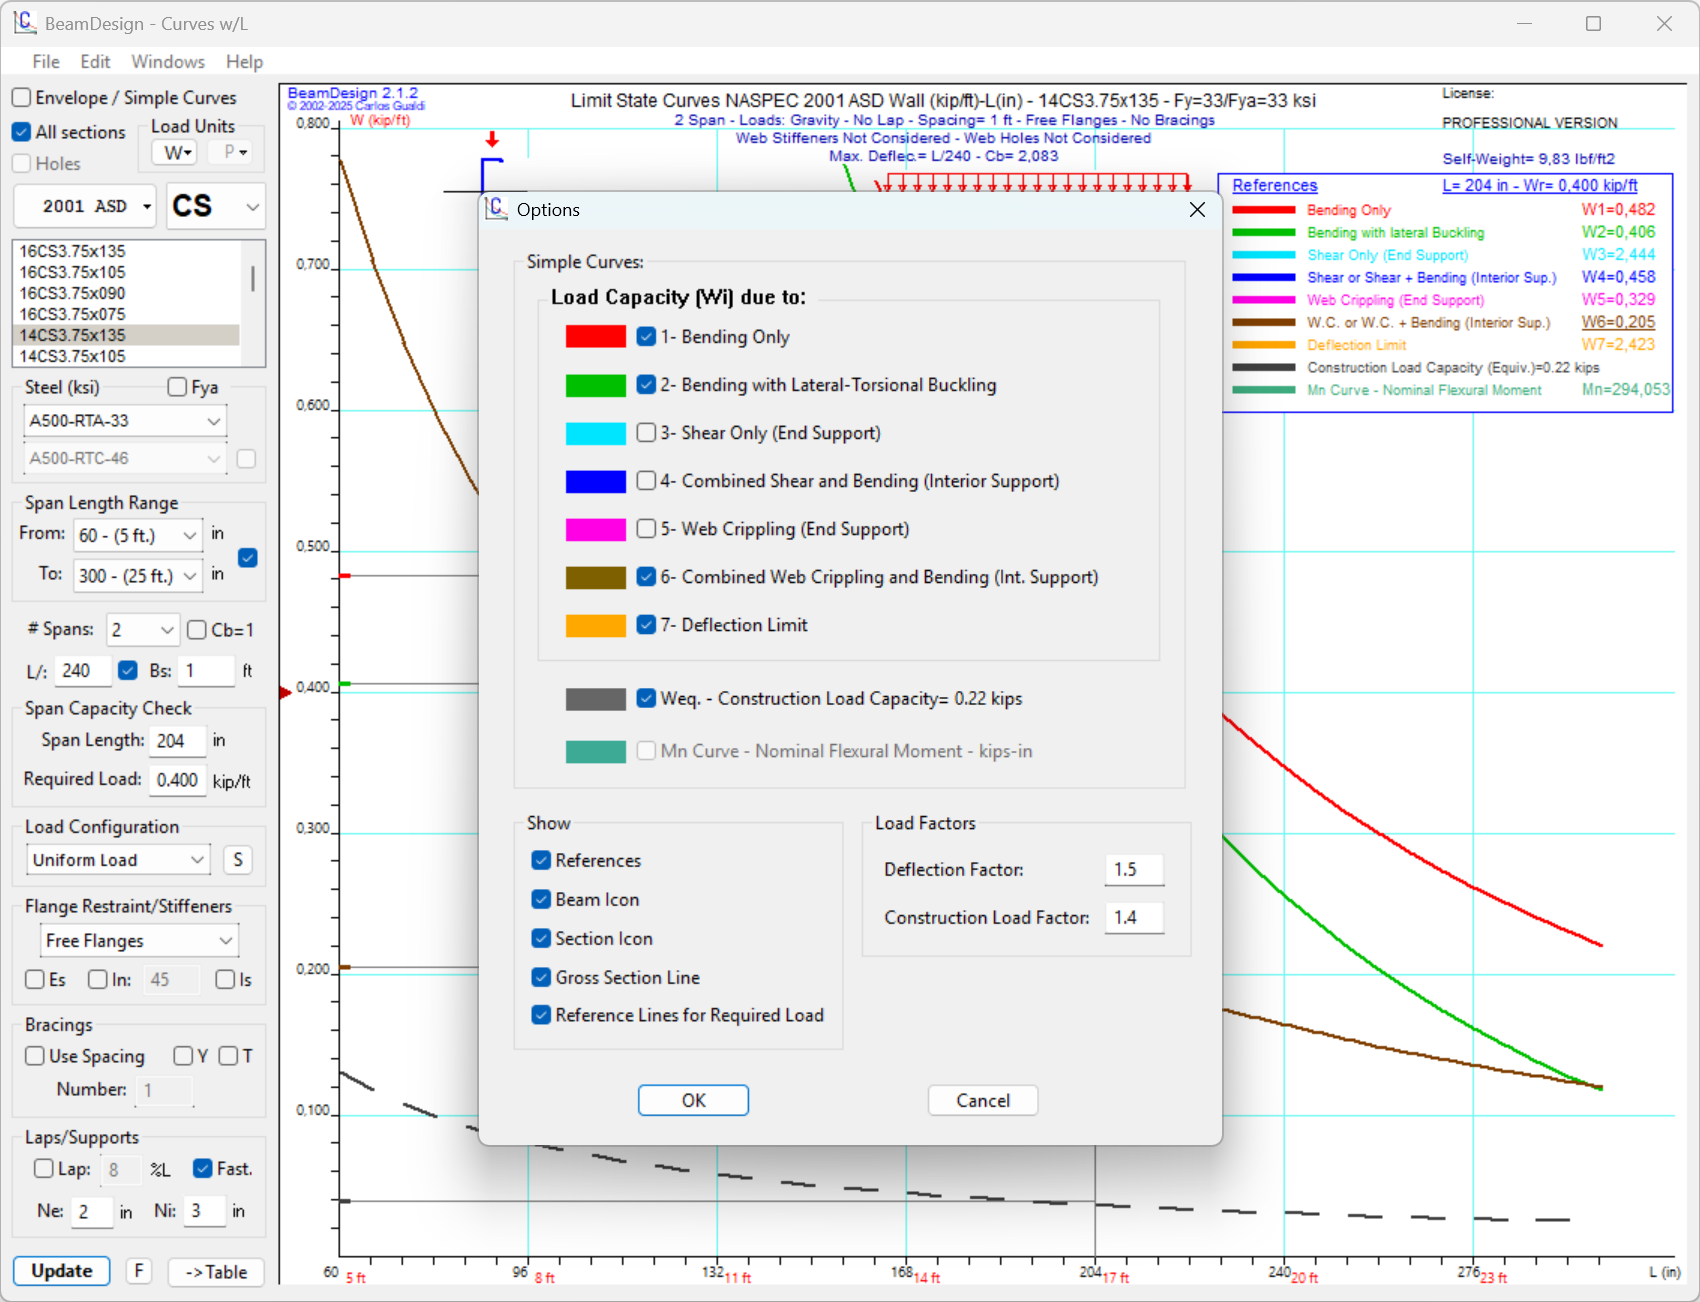Click the ->Table button
Viewport: 1700px width, 1302px height.
click(216, 1272)
